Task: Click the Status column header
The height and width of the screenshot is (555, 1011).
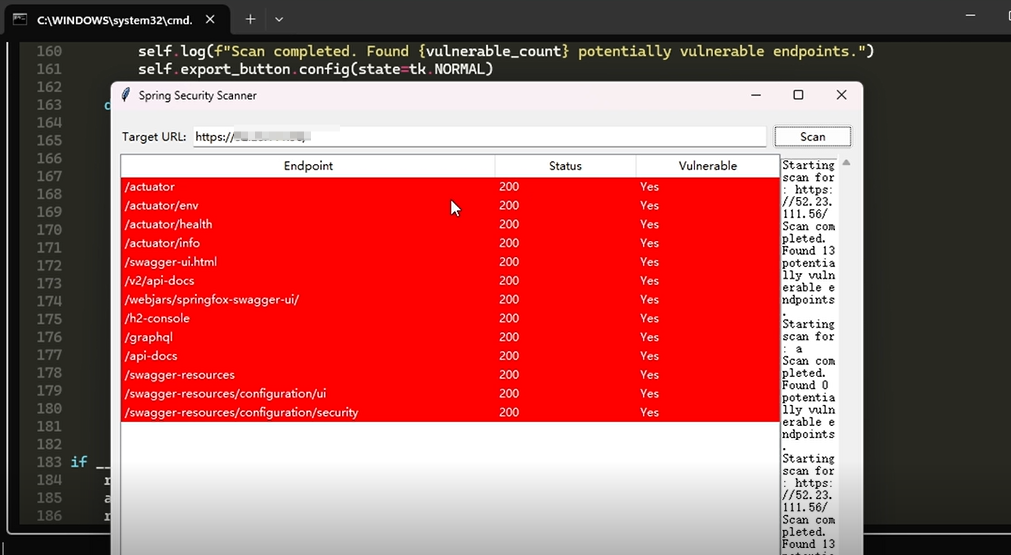Action: coord(565,166)
